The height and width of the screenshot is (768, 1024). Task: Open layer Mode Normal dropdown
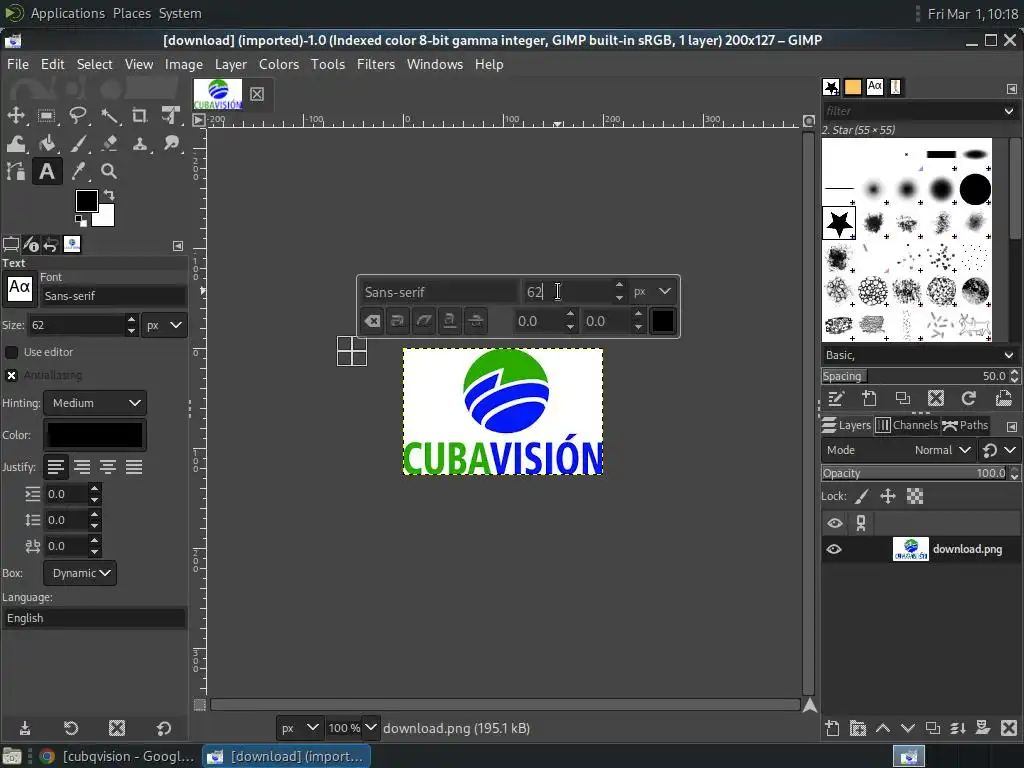coord(899,450)
